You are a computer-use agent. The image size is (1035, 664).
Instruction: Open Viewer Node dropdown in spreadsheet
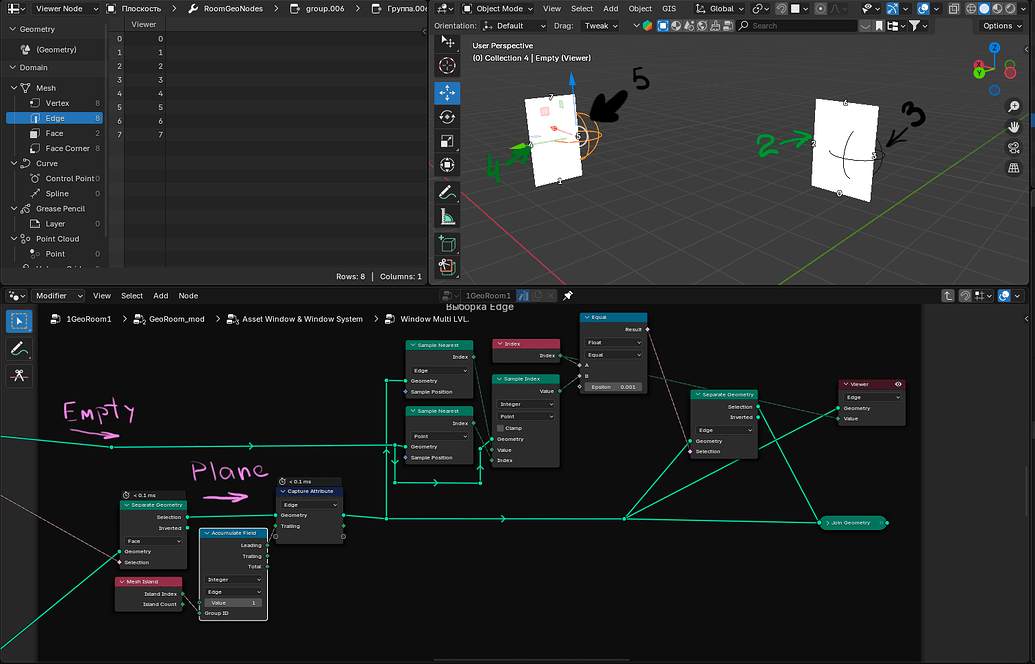pos(65,9)
